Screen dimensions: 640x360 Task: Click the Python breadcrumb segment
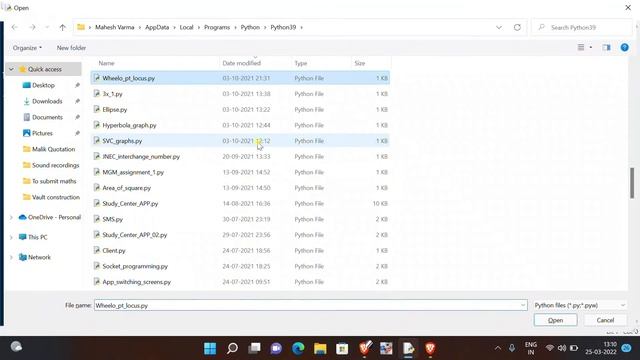tap(250, 27)
